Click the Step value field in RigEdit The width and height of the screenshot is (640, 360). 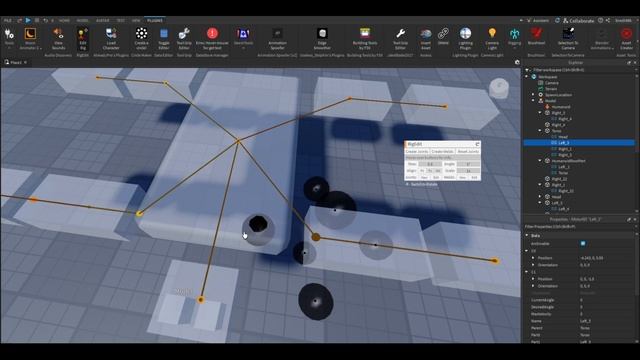(430, 164)
